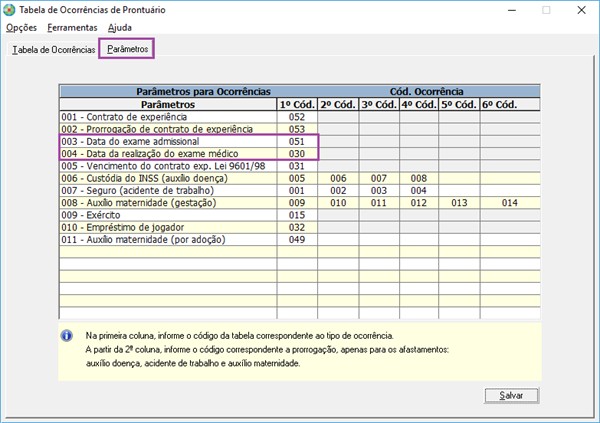Open the Ajuda menu

pyautogui.click(x=120, y=28)
